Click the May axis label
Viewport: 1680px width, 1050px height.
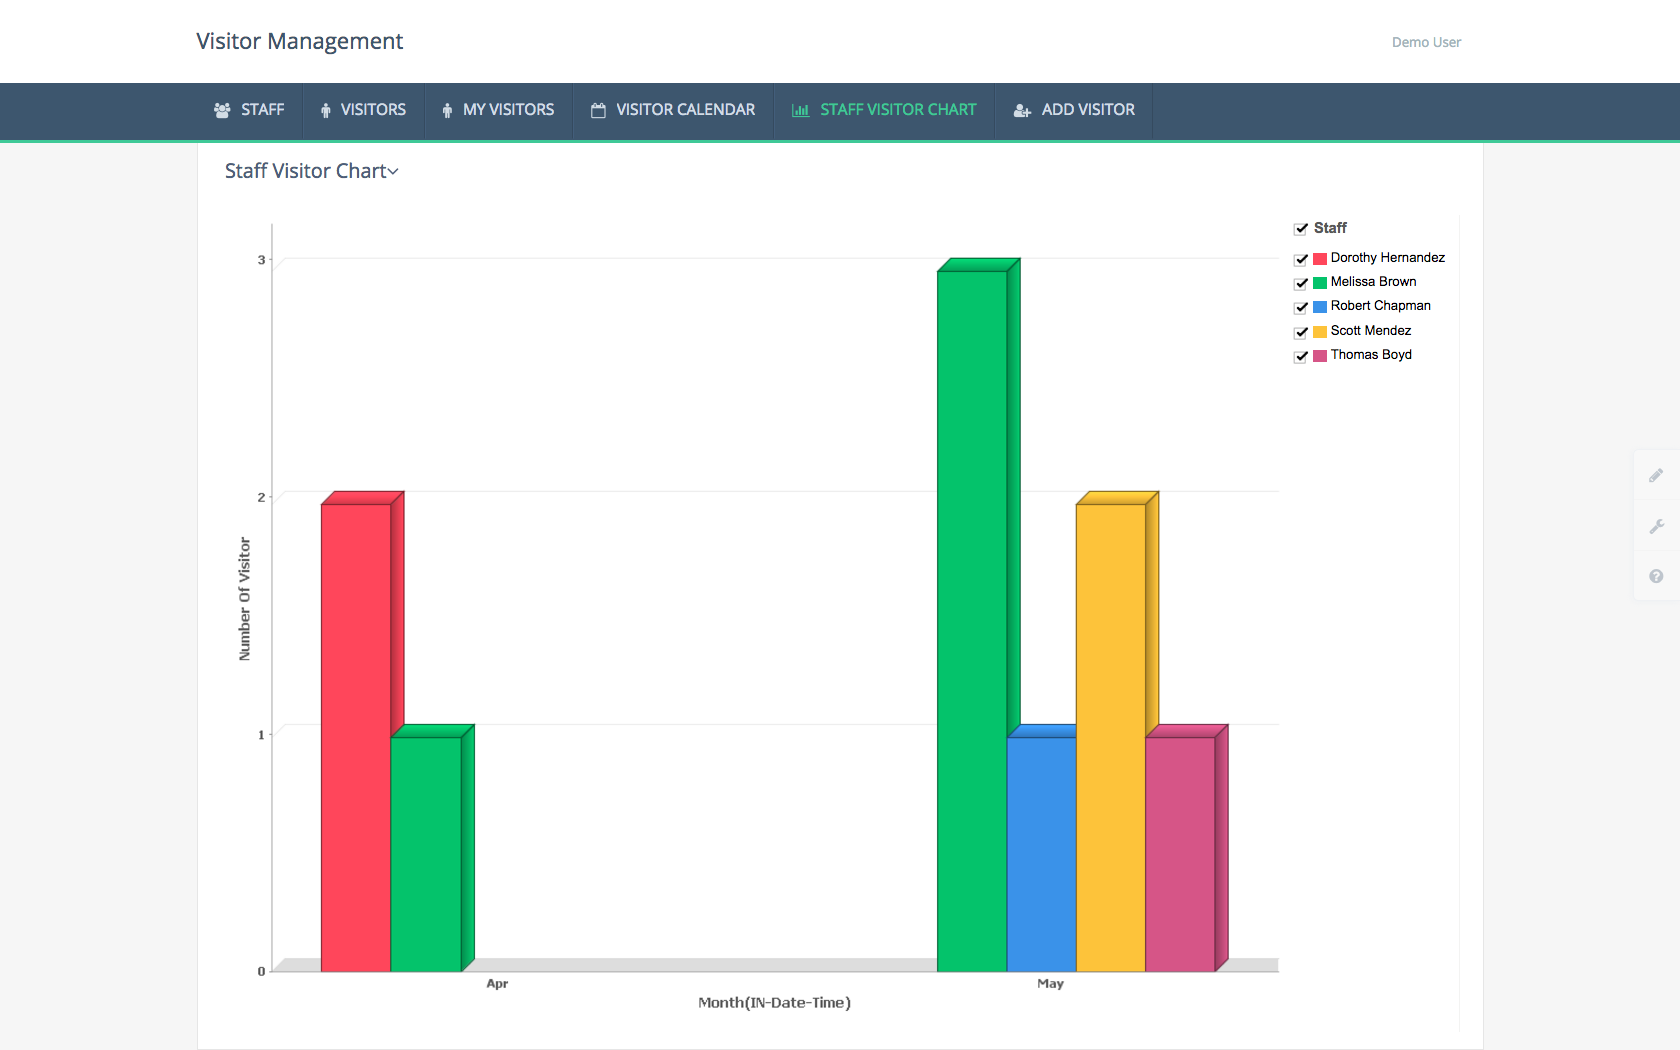[x=1050, y=984]
